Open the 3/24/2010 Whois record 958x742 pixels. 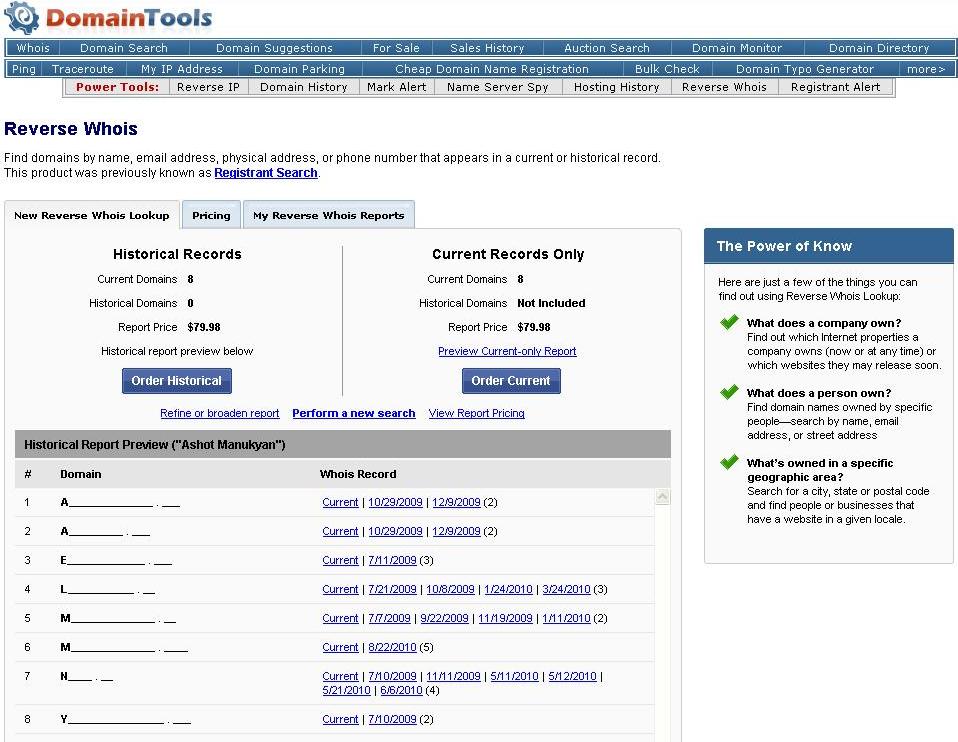[566, 590]
